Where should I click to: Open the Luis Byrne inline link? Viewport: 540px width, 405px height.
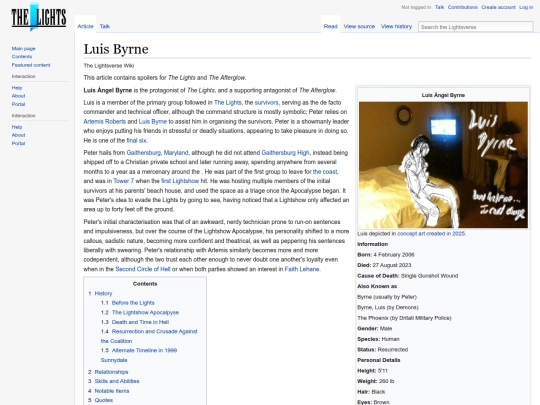153,122
